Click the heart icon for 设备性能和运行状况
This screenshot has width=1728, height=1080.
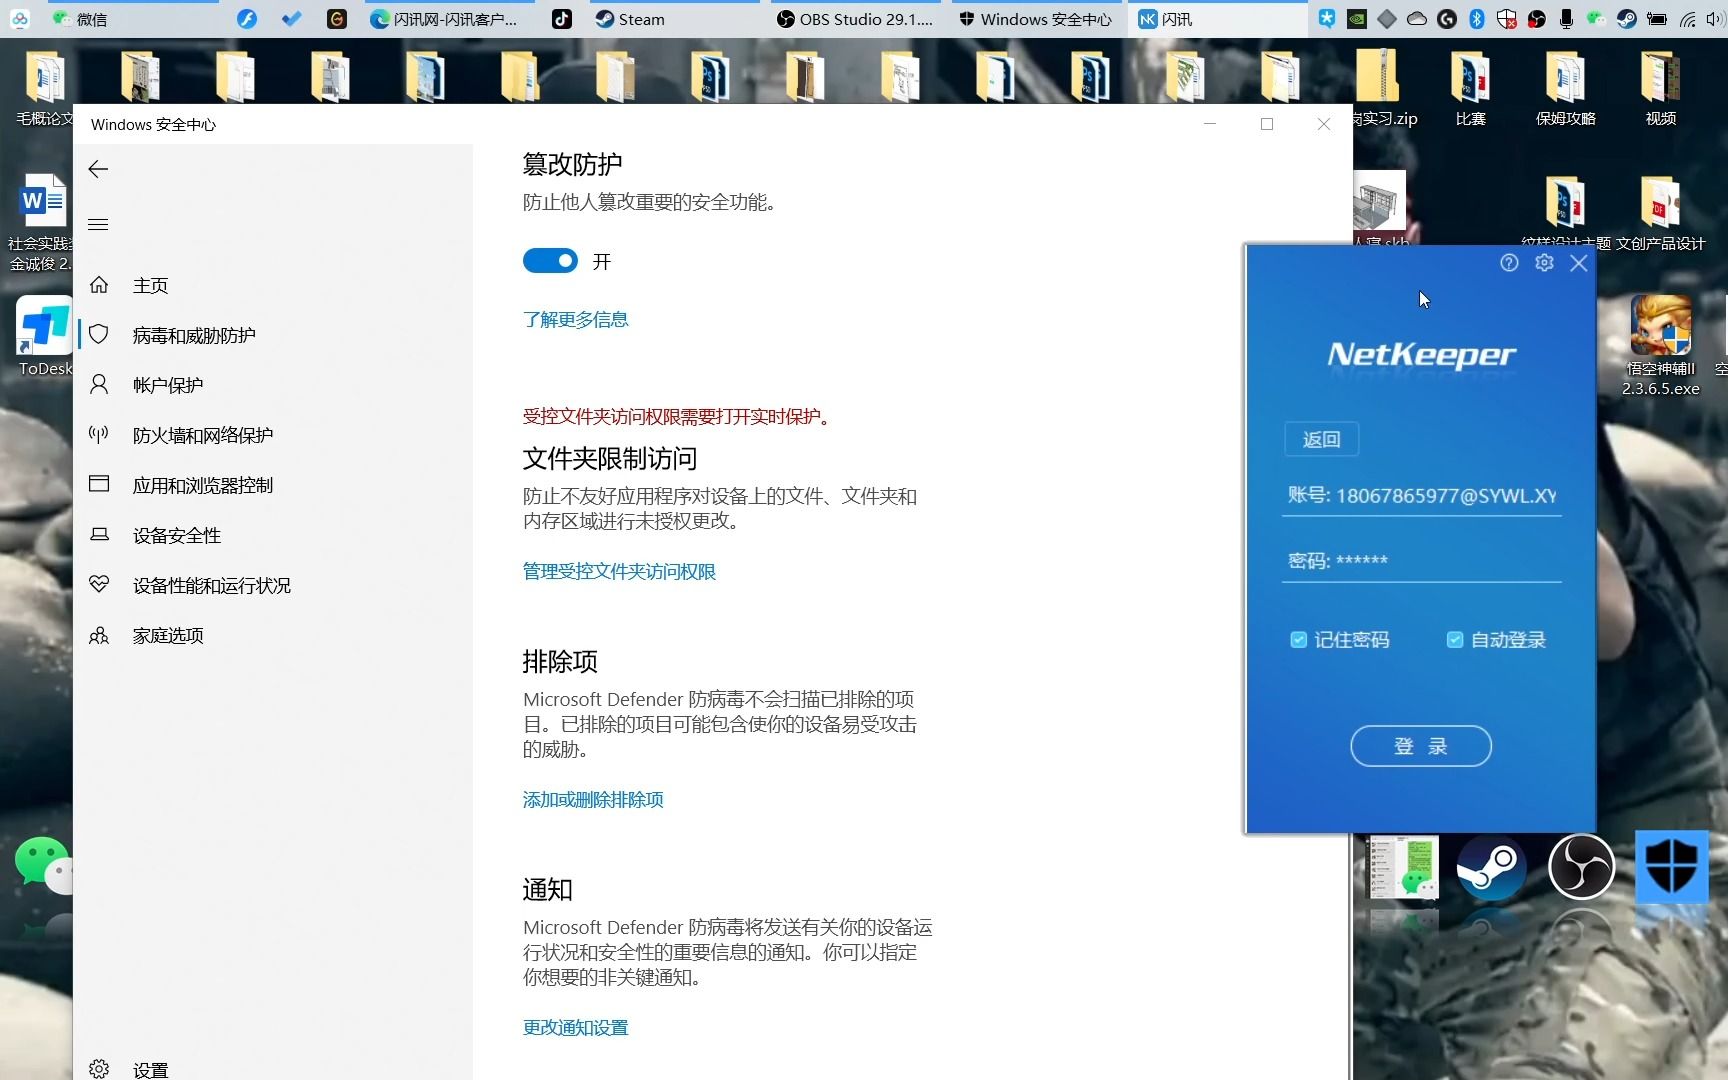[x=99, y=584]
